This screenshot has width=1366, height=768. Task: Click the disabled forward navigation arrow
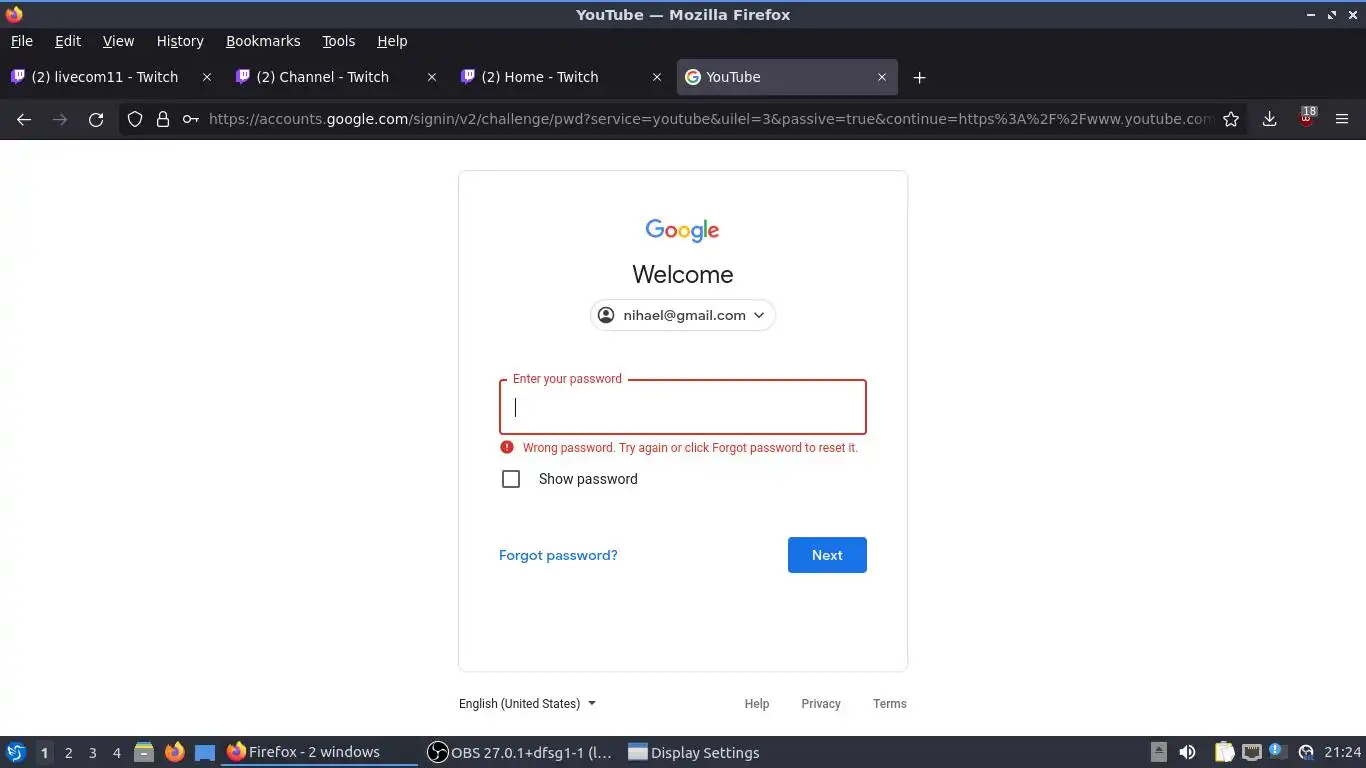pyautogui.click(x=60, y=119)
